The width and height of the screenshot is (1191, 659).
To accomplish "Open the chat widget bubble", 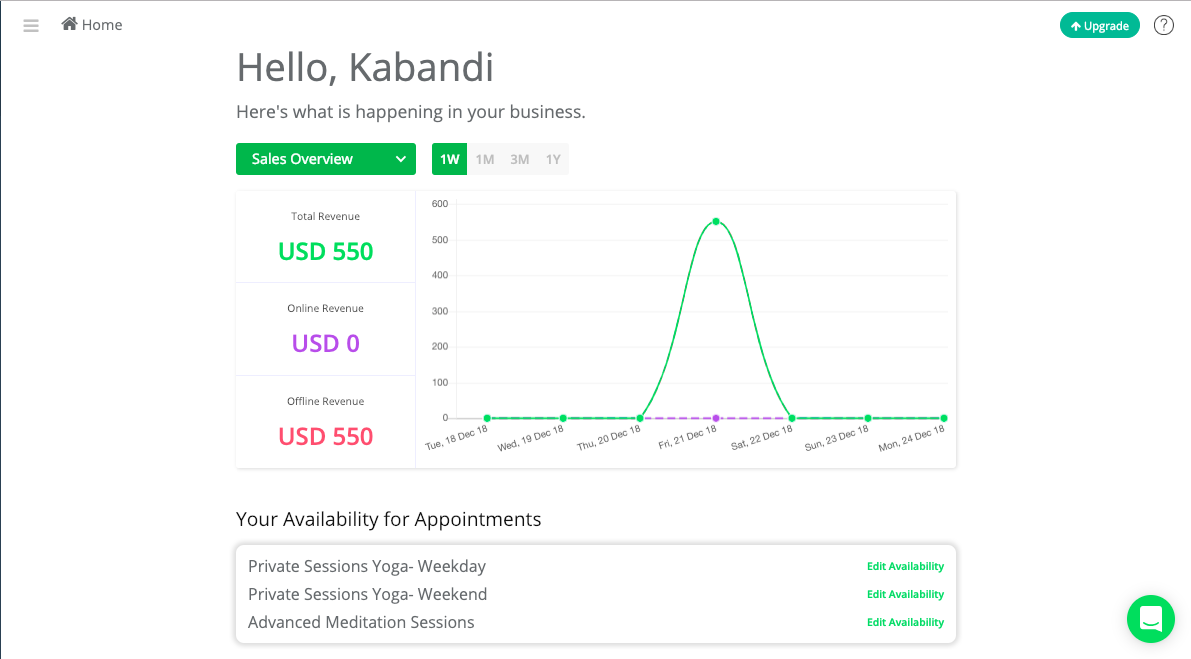I will [x=1151, y=619].
